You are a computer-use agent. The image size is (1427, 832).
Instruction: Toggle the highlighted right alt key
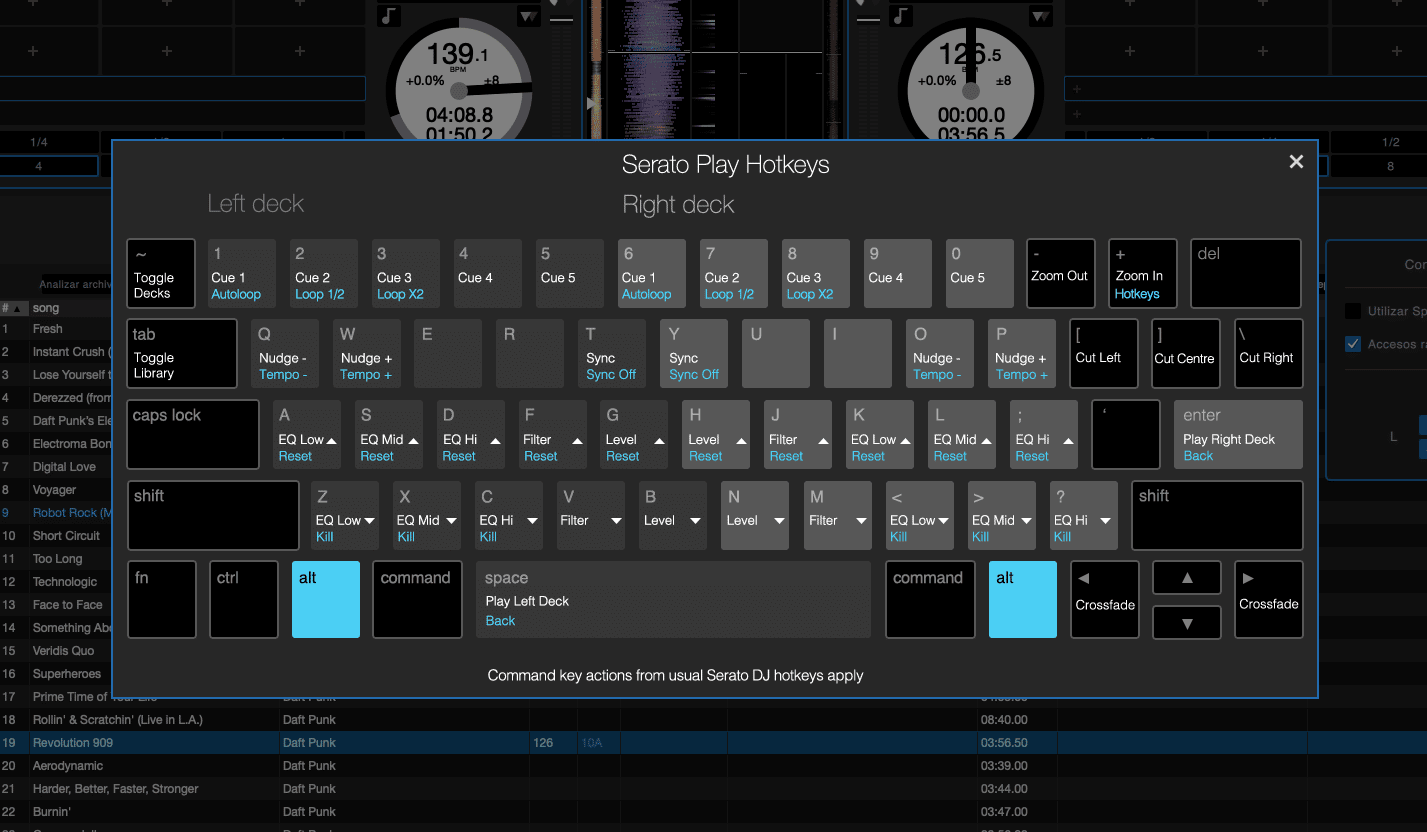(x=1023, y=599)
